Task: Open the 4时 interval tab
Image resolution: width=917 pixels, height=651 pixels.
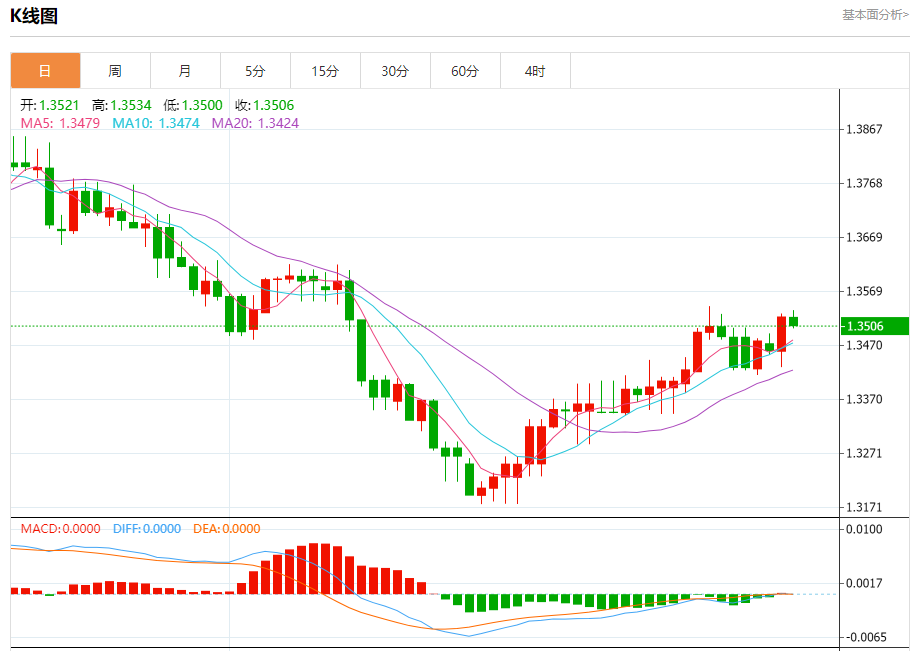Action: 536,71
